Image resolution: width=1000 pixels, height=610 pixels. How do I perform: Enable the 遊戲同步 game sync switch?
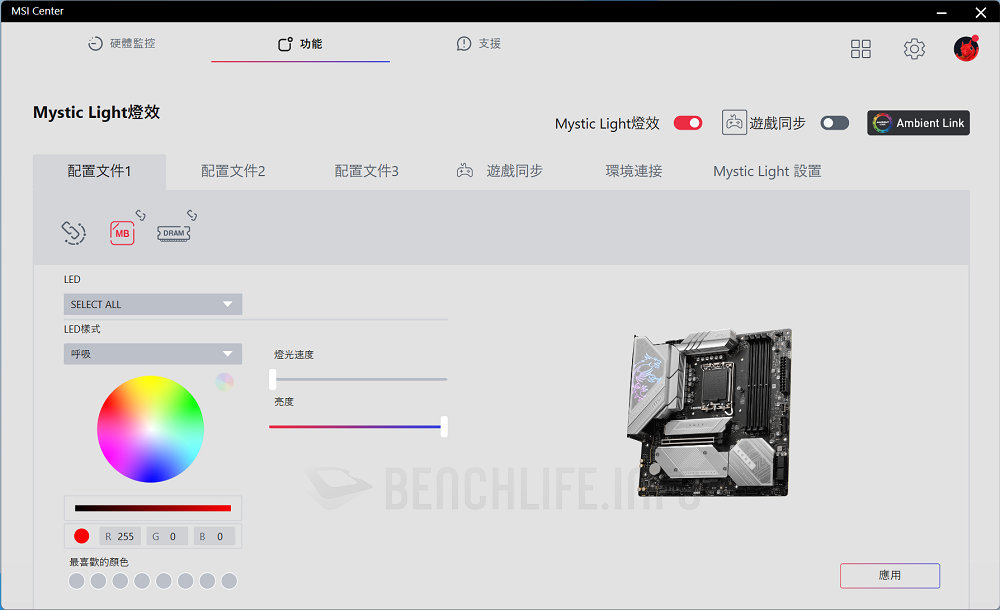point(834,123)
